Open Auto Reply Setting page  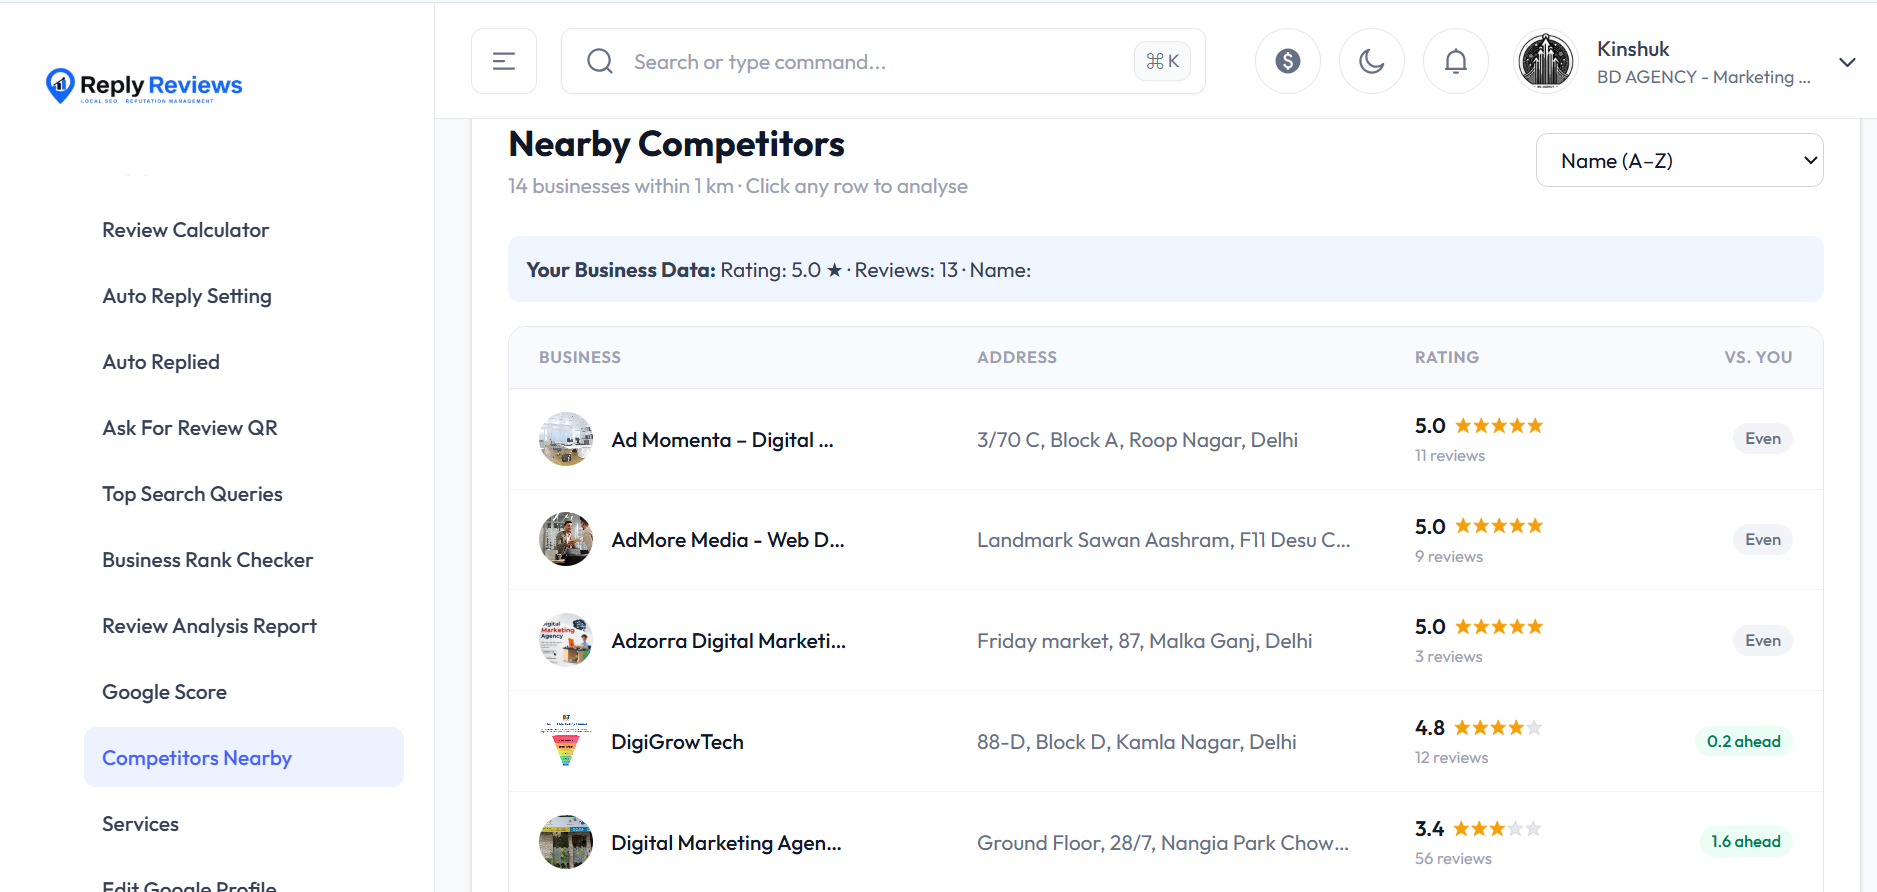[187, 296]
